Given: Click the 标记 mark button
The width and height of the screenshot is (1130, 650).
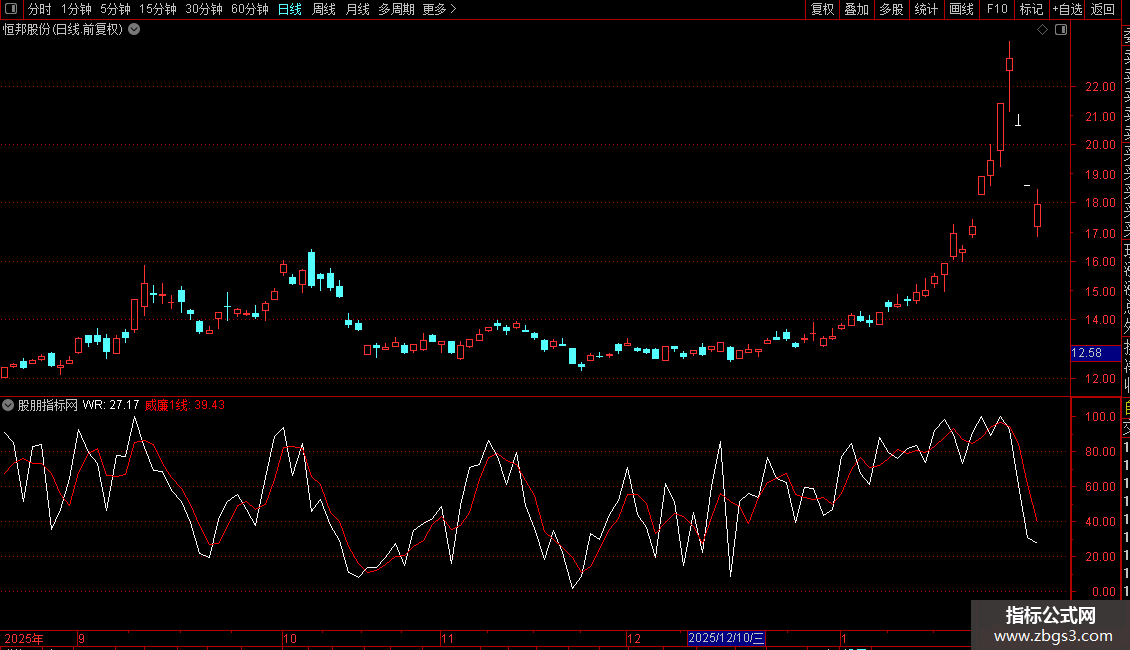Looking at the screenshot, I should click(x=1031, y=9).
